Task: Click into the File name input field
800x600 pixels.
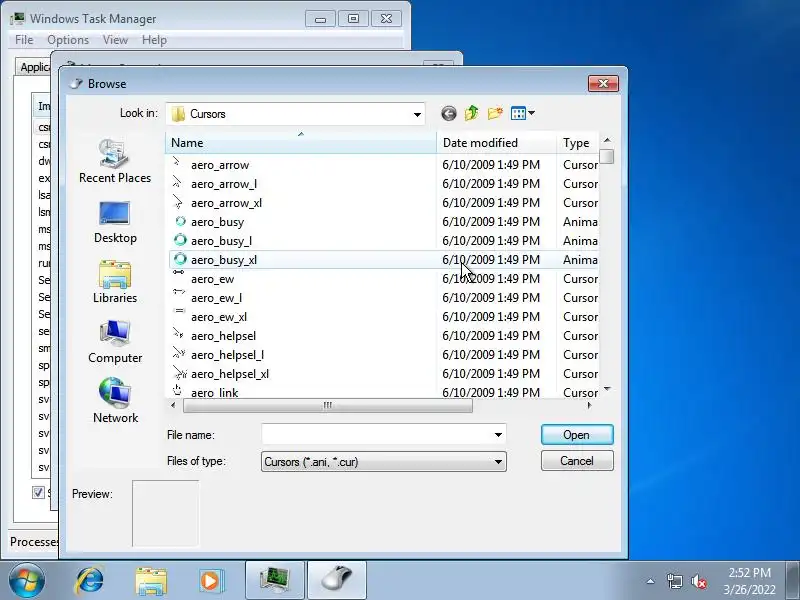Action: coord(377,435)
